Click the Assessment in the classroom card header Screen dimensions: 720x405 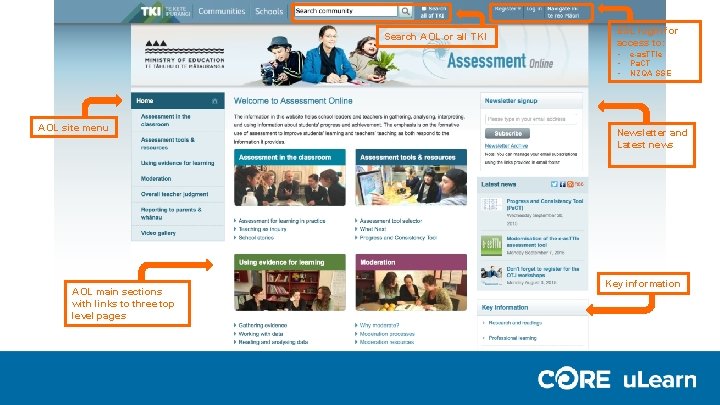point(290,157)
